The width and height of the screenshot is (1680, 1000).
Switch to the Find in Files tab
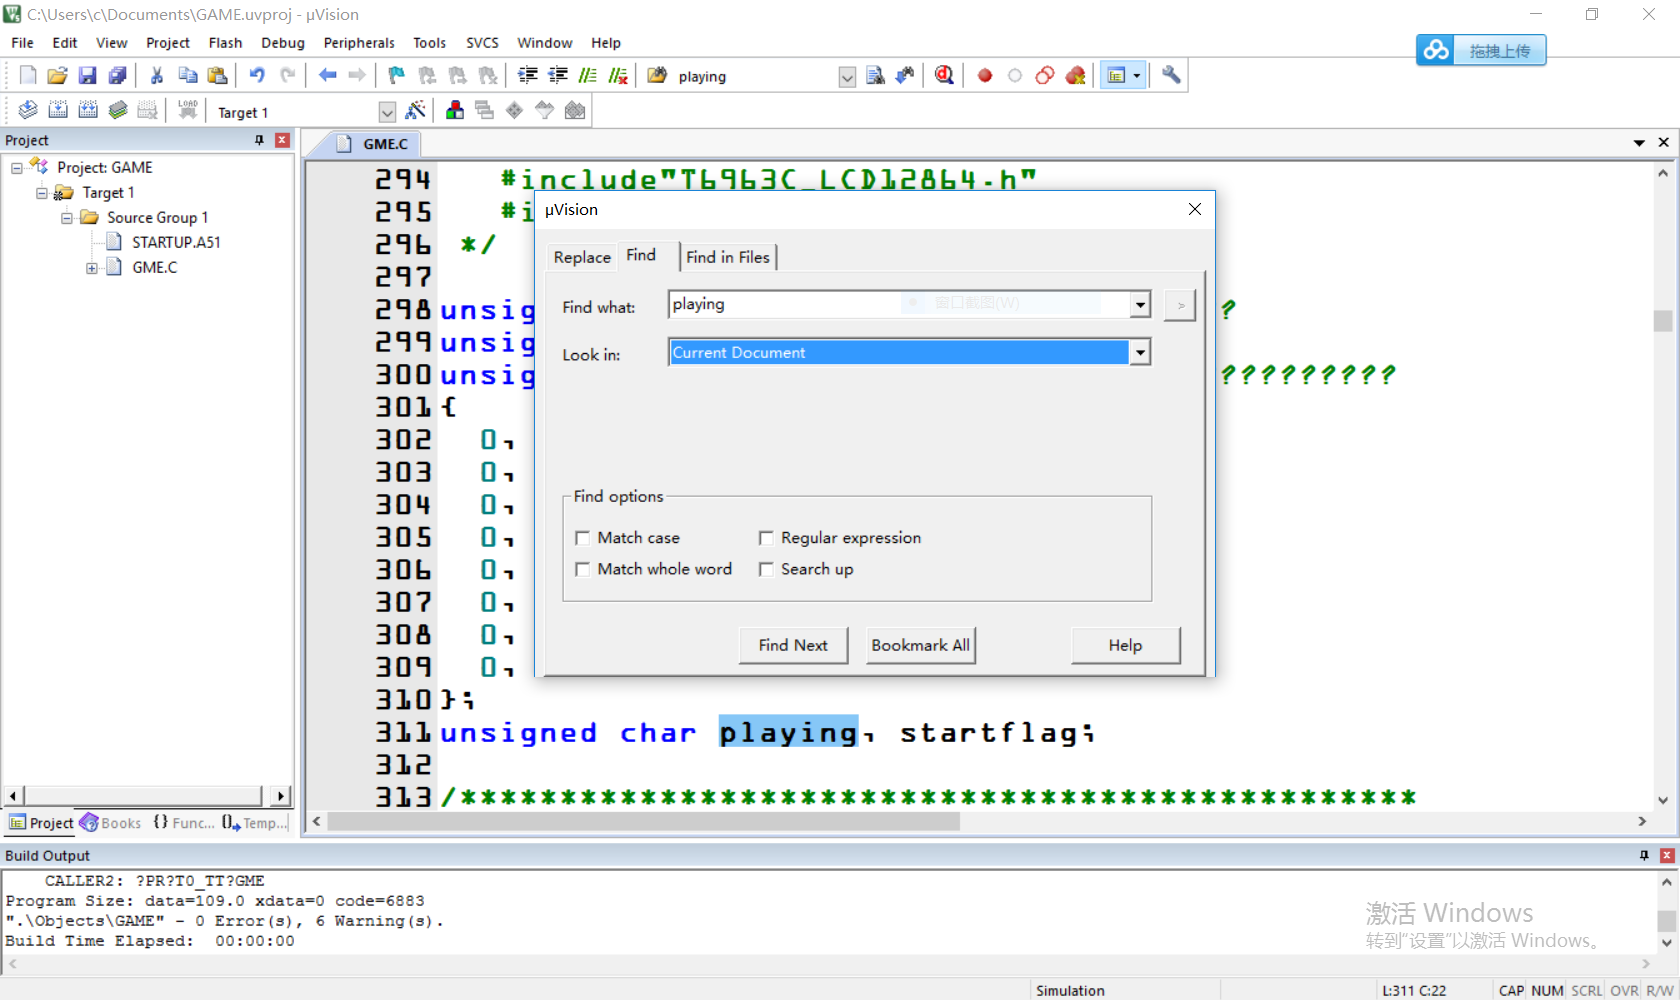click(728, 257)
